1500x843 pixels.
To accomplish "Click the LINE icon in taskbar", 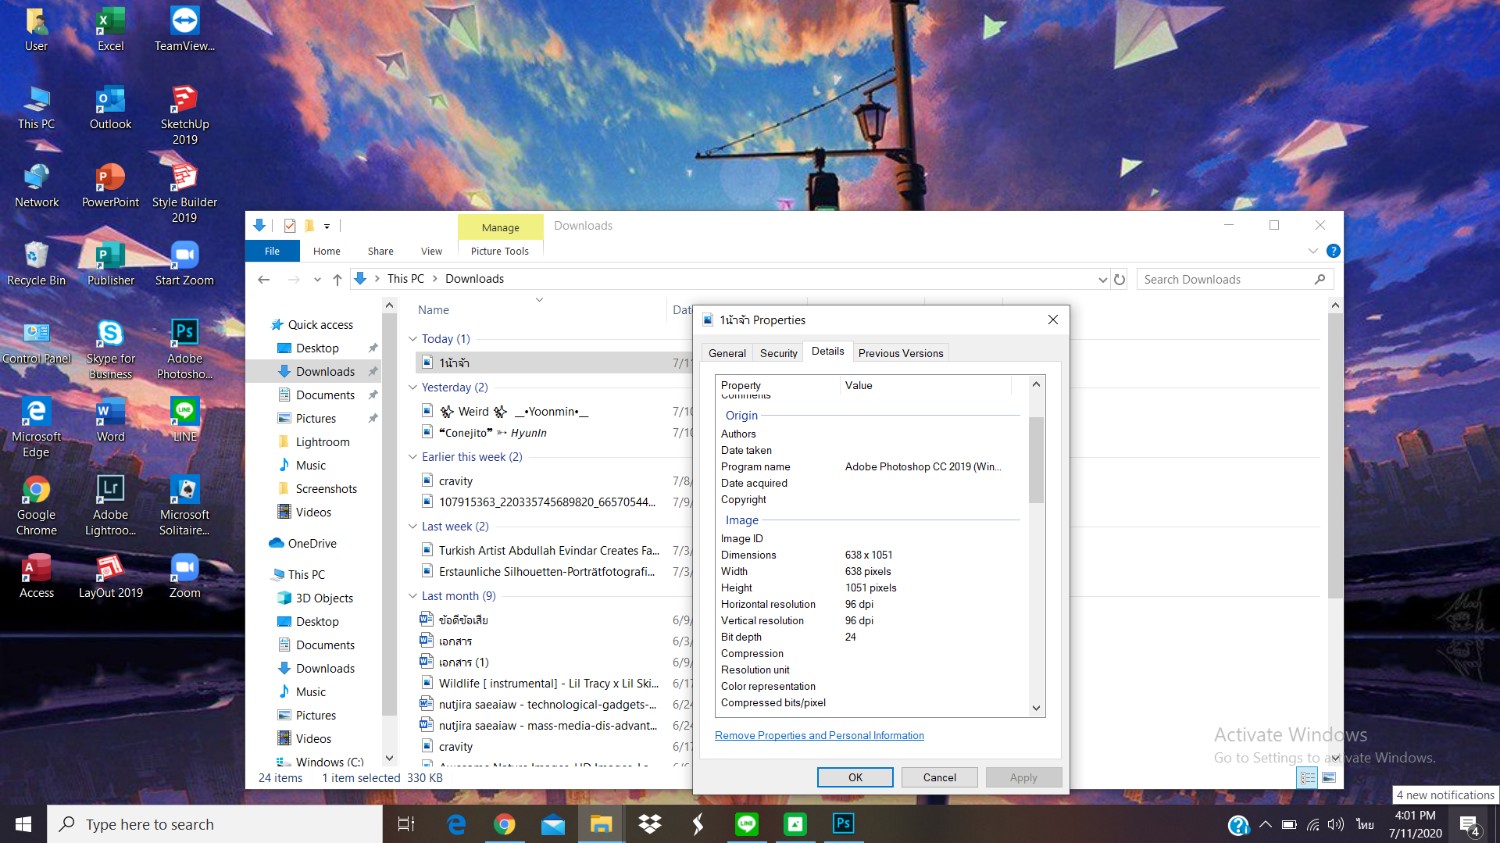I will tap(746, 824).
